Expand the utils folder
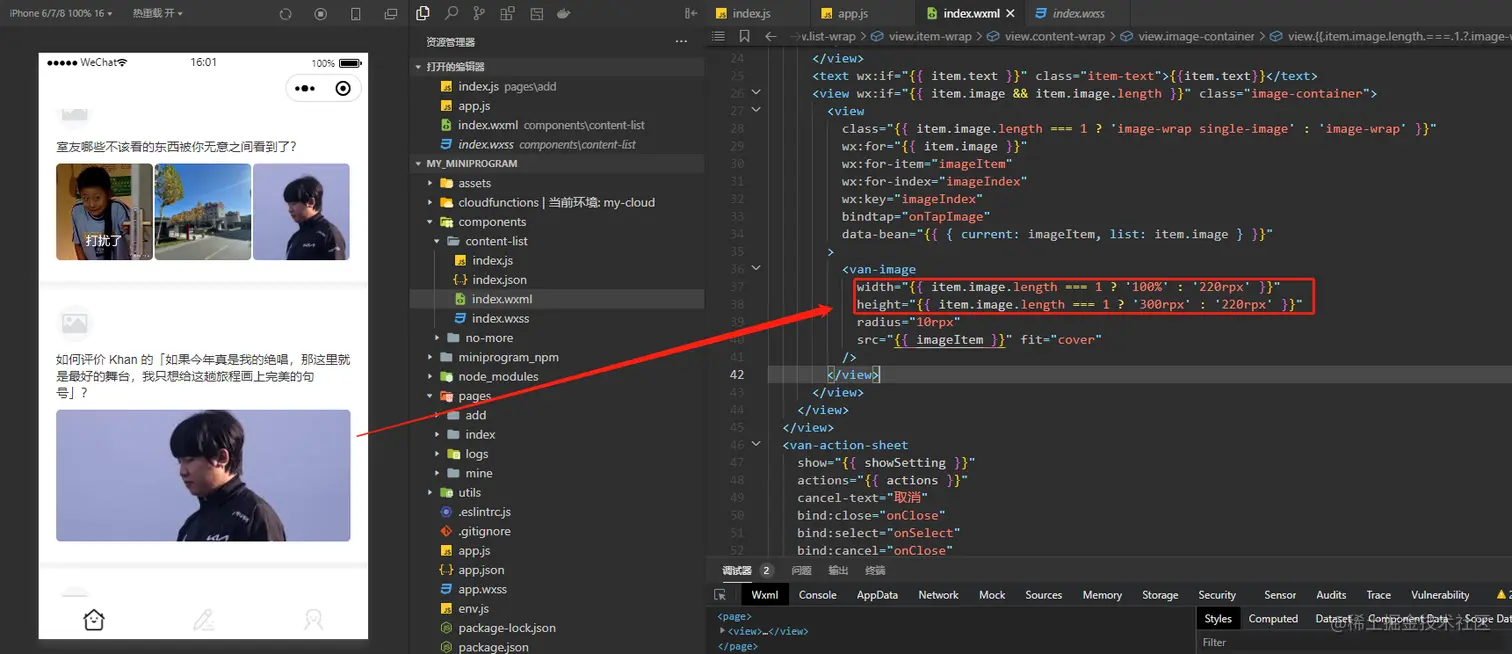 431,492
